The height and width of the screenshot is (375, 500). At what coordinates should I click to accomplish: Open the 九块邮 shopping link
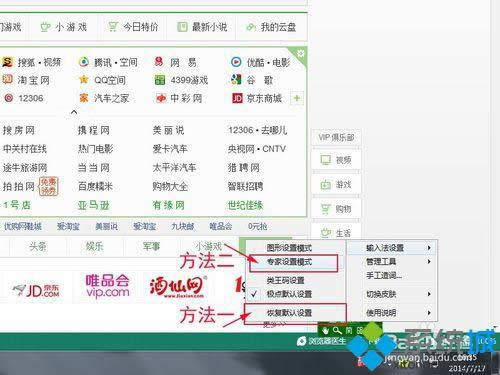click(183, 227)
